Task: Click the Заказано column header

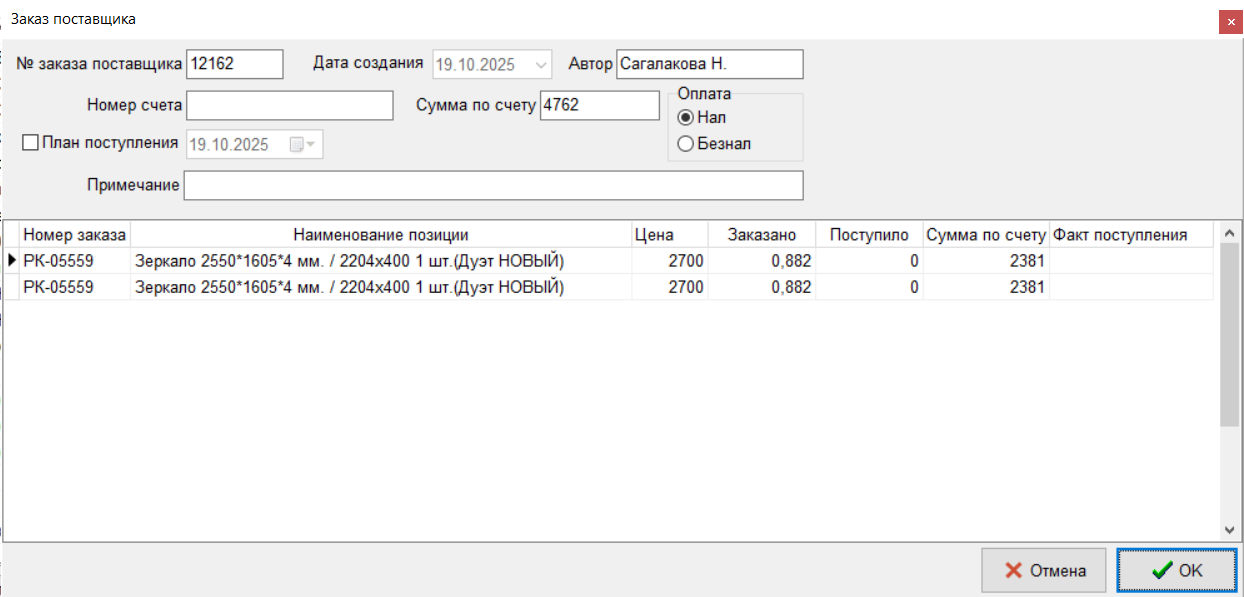Action: tap(762, 235)
